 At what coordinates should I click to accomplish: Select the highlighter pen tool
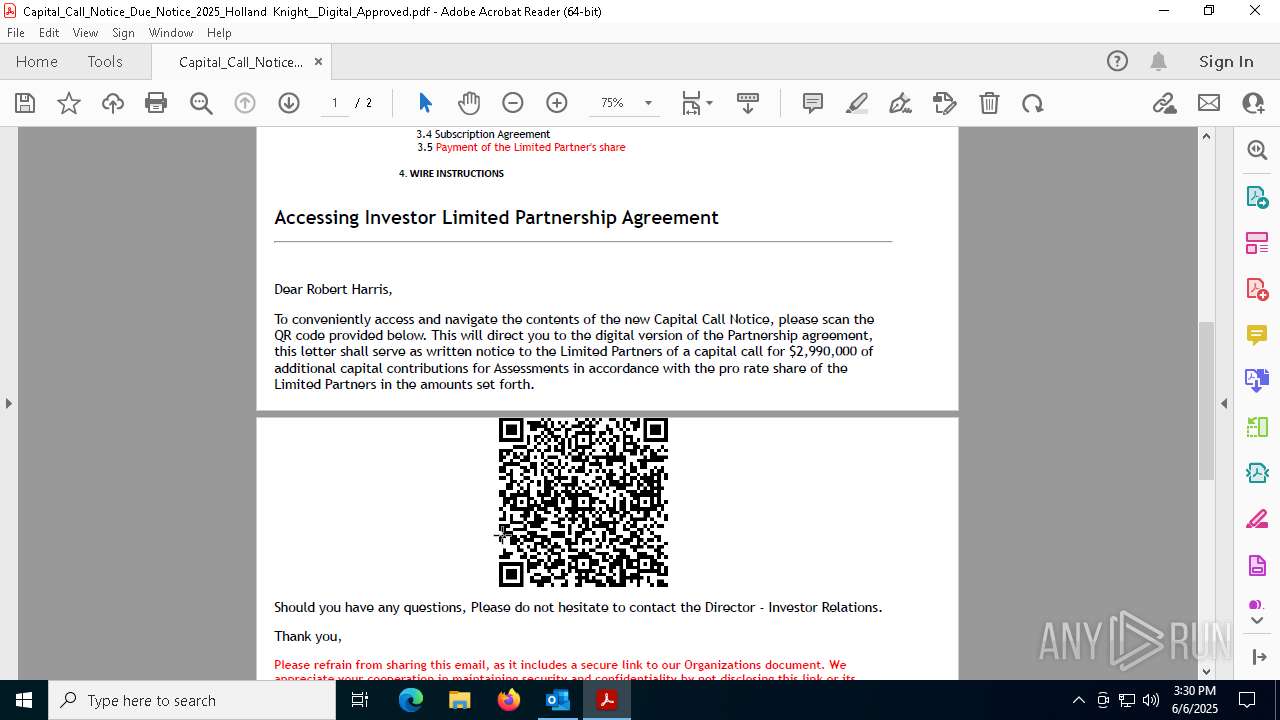(x=857, y=103)
